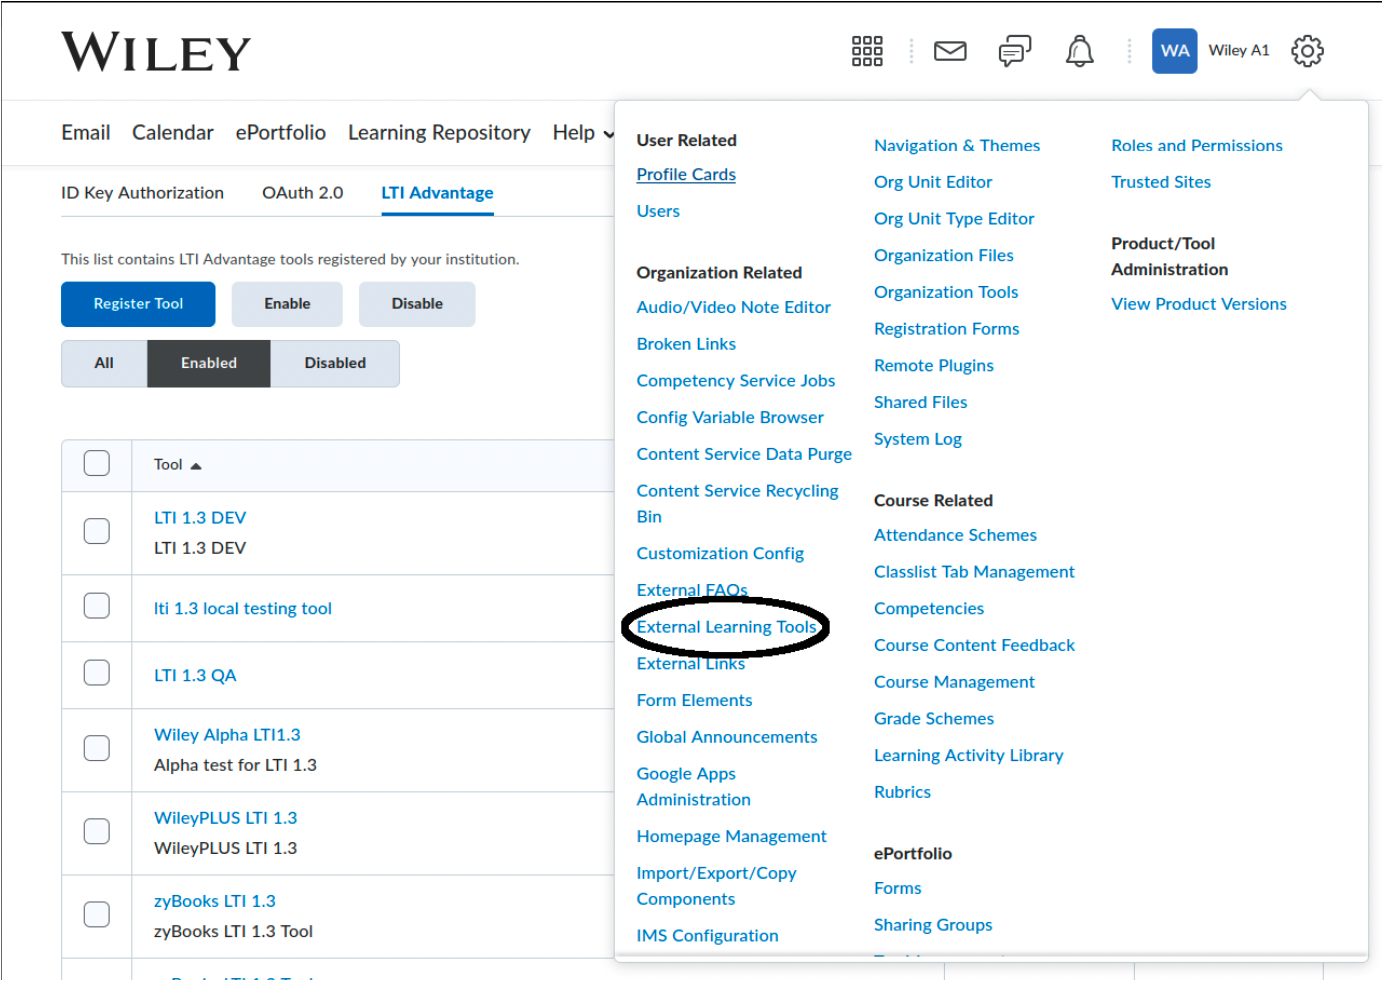
Task: Open the Calendar nav item
Action: pos(173,133)
